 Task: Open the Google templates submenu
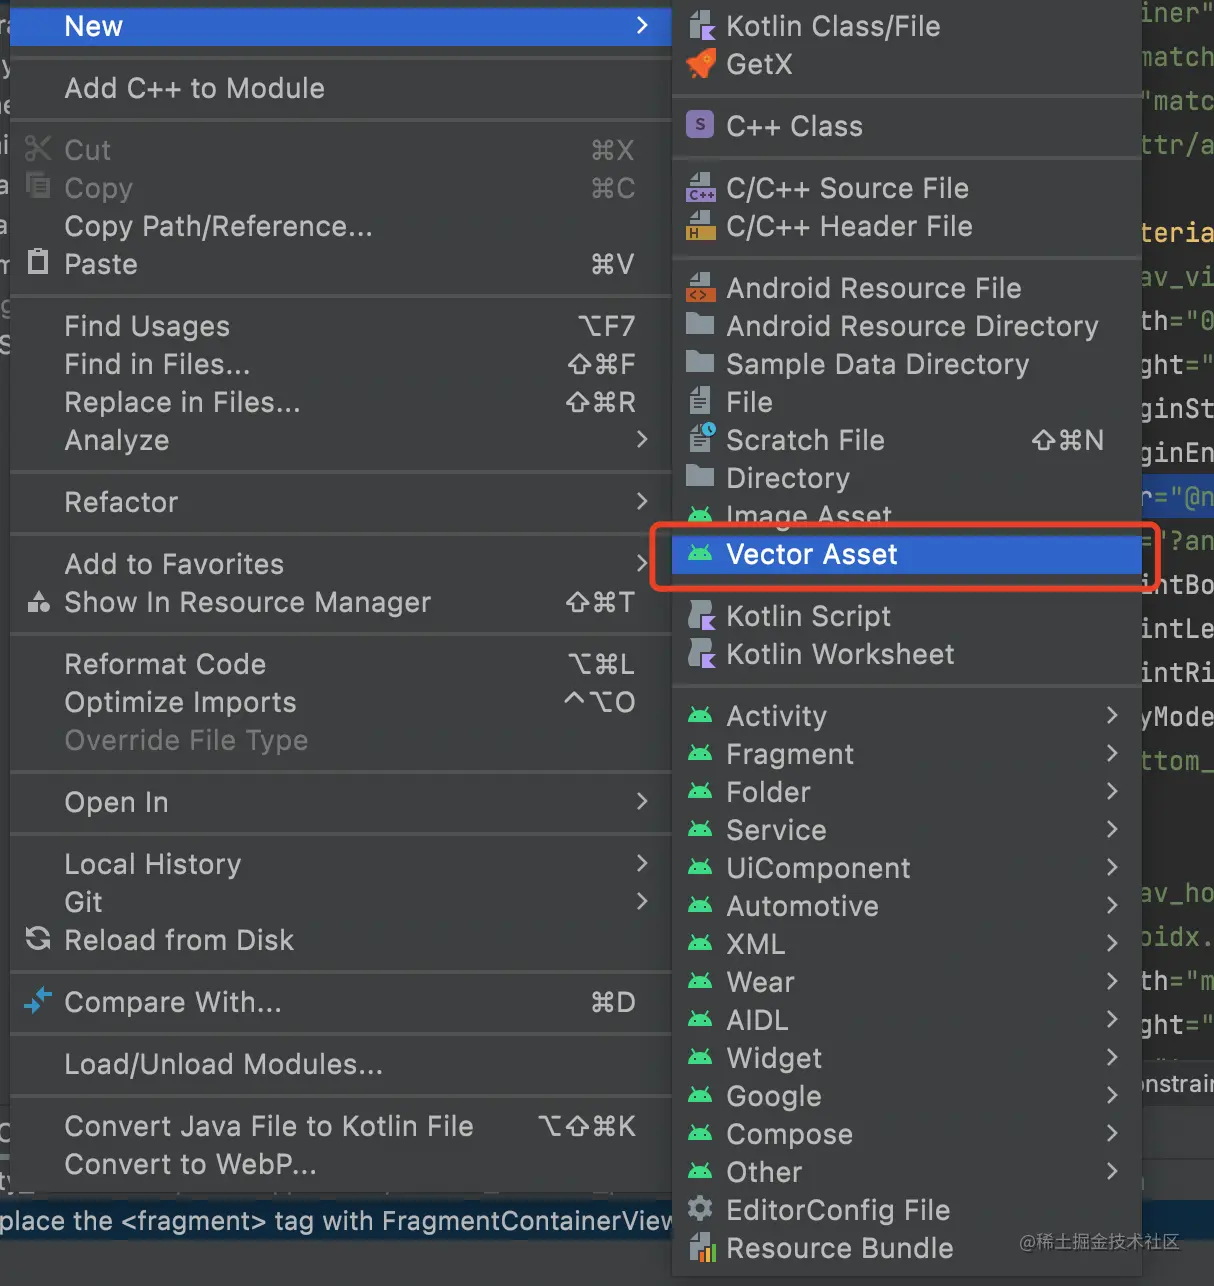907,1096
